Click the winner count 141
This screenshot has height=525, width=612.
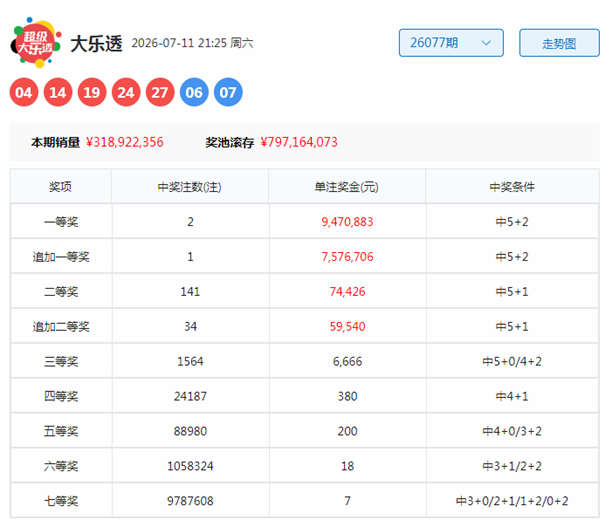click(x=190, y=292)
